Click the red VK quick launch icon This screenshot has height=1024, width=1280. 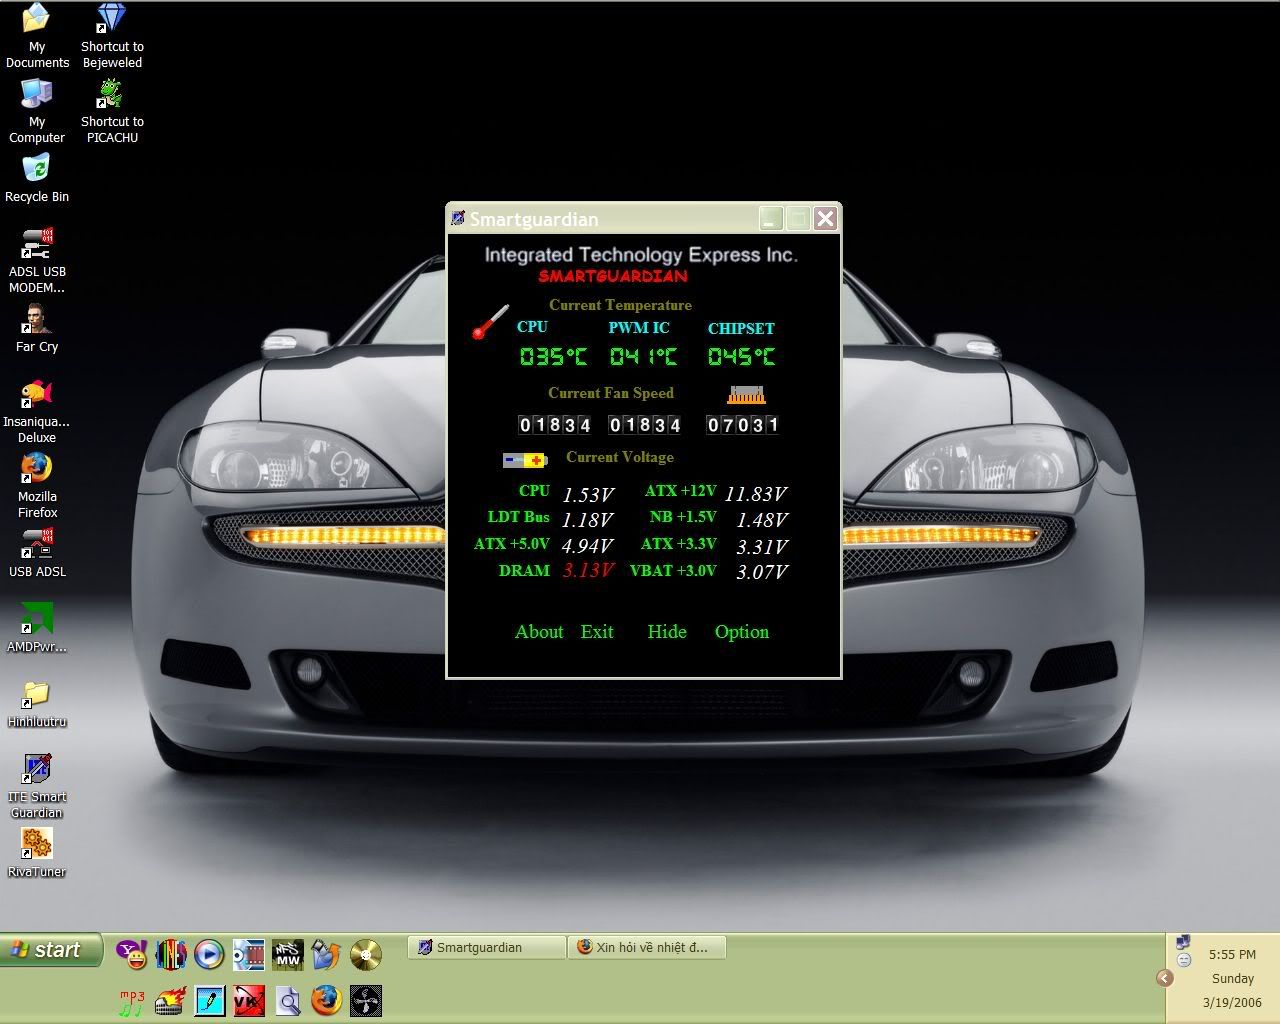249,1001
